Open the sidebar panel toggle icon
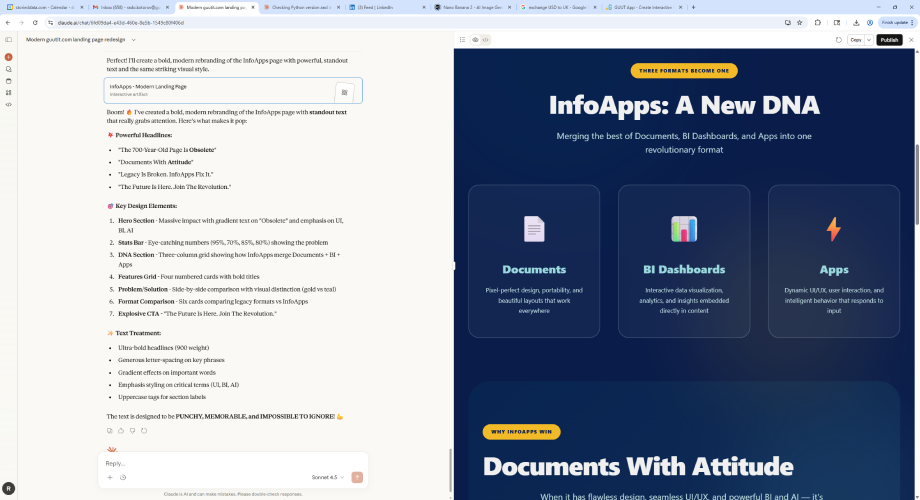The image size is (920, 500). 9,40
